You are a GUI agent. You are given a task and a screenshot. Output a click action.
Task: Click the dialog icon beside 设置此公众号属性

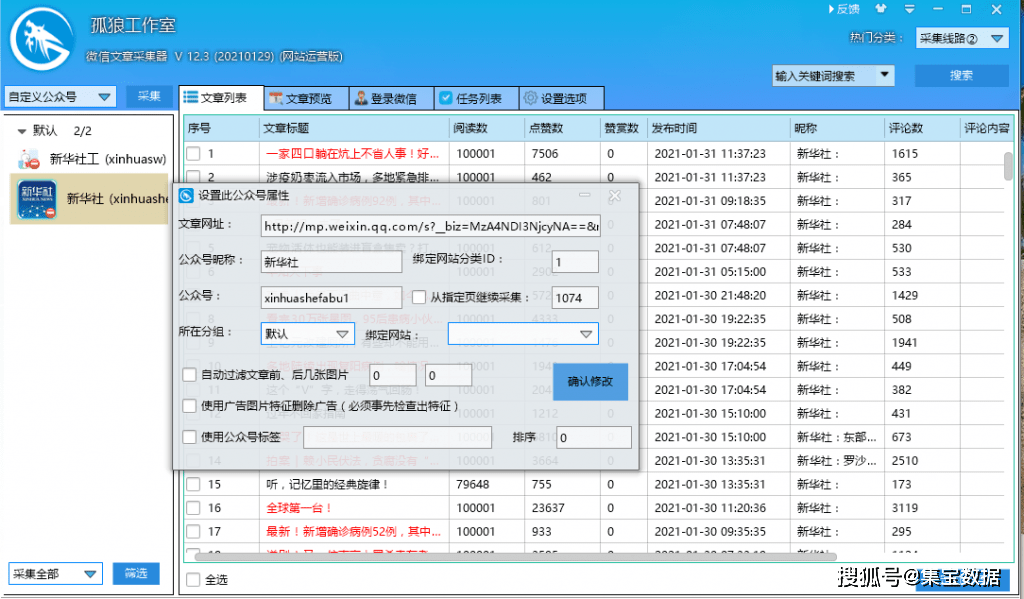pyautogui.click(x=187, y=195)
